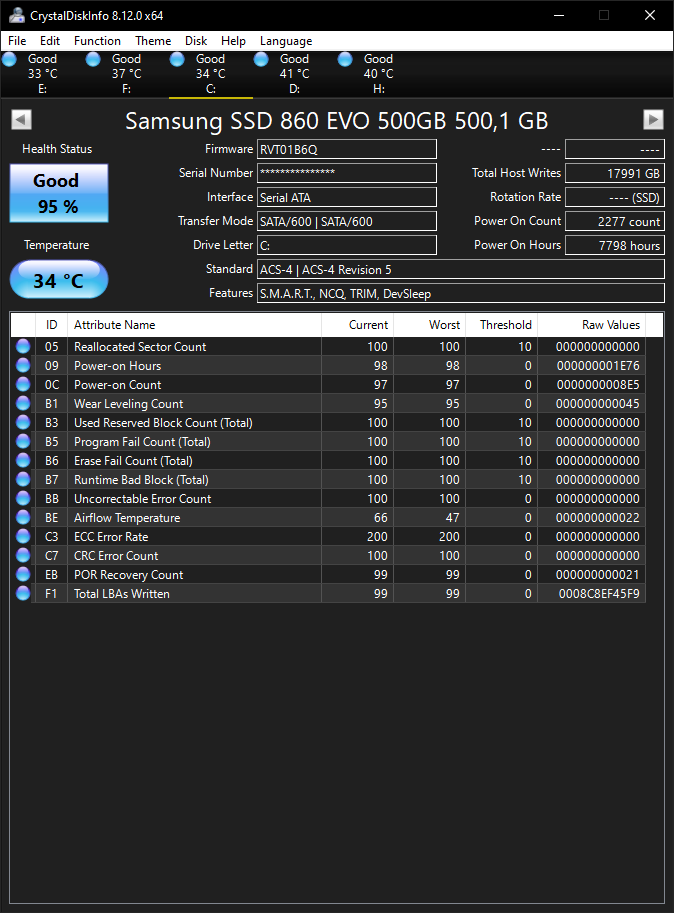Click the 34 °C temperature button
This screenshot has height=913, width=674.
[59, 279]
